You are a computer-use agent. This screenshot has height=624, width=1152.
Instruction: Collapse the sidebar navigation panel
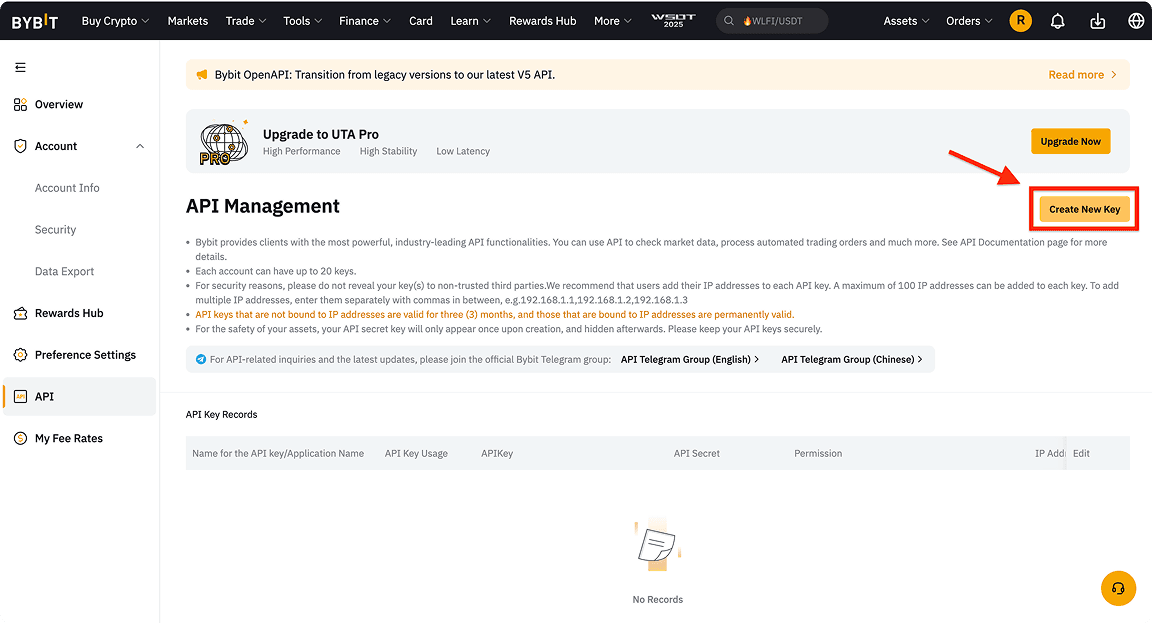point(20,67)
